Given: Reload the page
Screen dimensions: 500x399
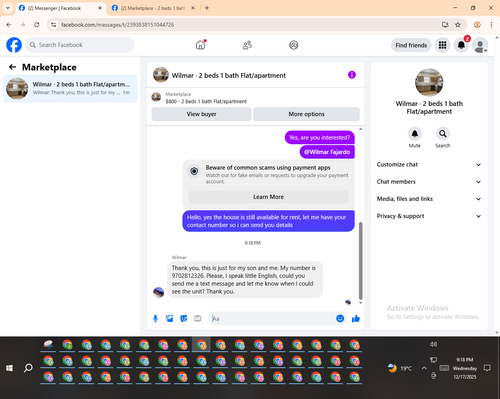Looking at the screenshot, I should [37, 25].
